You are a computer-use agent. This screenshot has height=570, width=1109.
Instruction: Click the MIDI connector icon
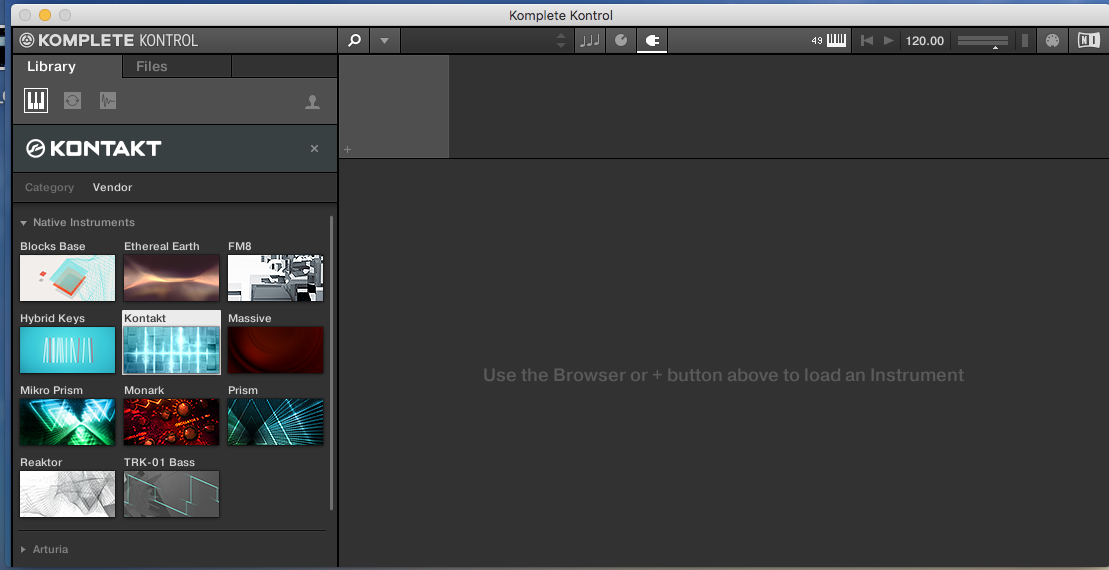[x=1052, y=40]
